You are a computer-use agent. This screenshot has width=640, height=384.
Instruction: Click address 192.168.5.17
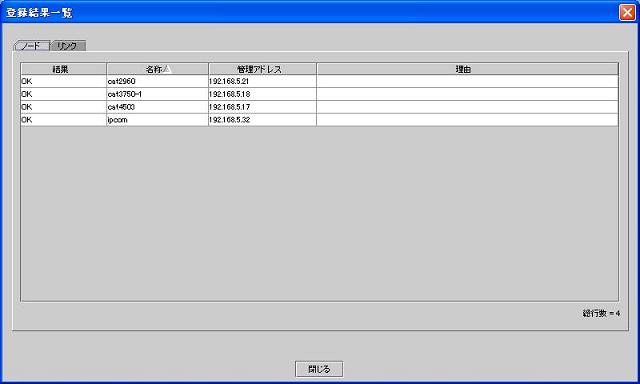click(262, 107)
